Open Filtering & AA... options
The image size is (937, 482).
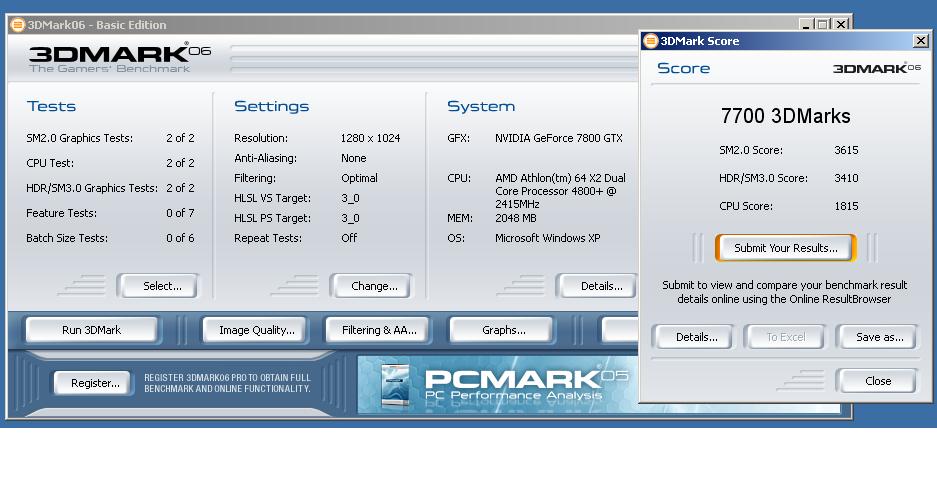[379, 330]
